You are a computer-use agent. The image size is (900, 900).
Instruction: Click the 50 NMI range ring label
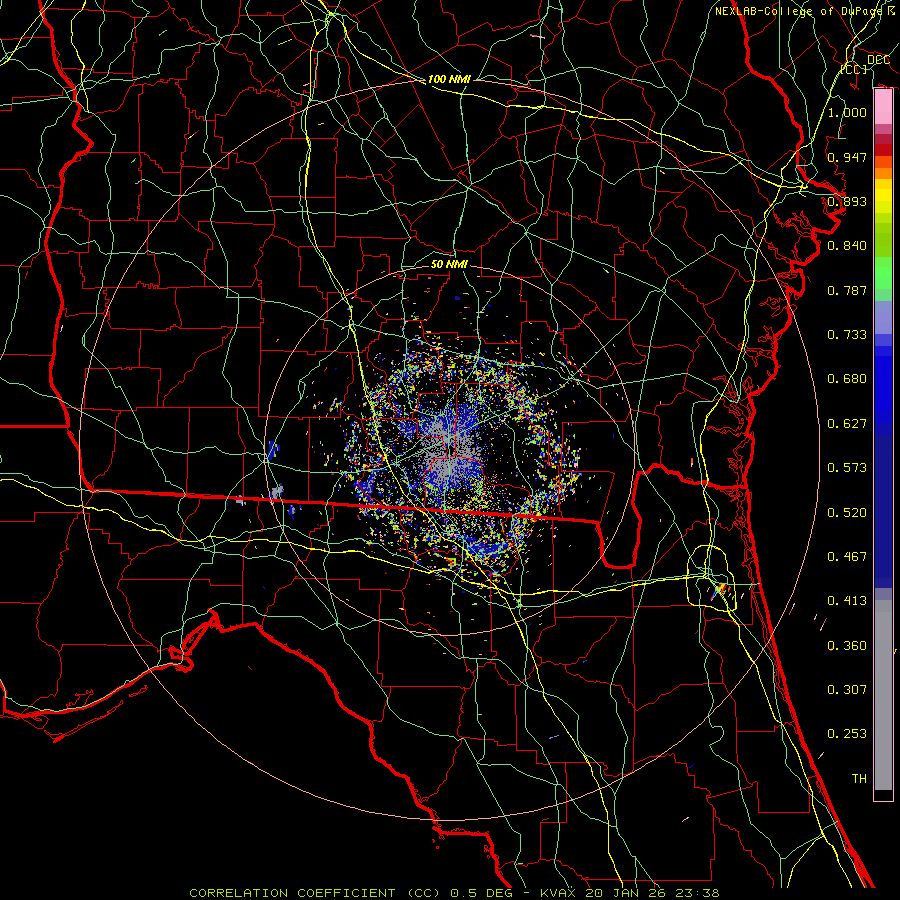coord(449,264)
